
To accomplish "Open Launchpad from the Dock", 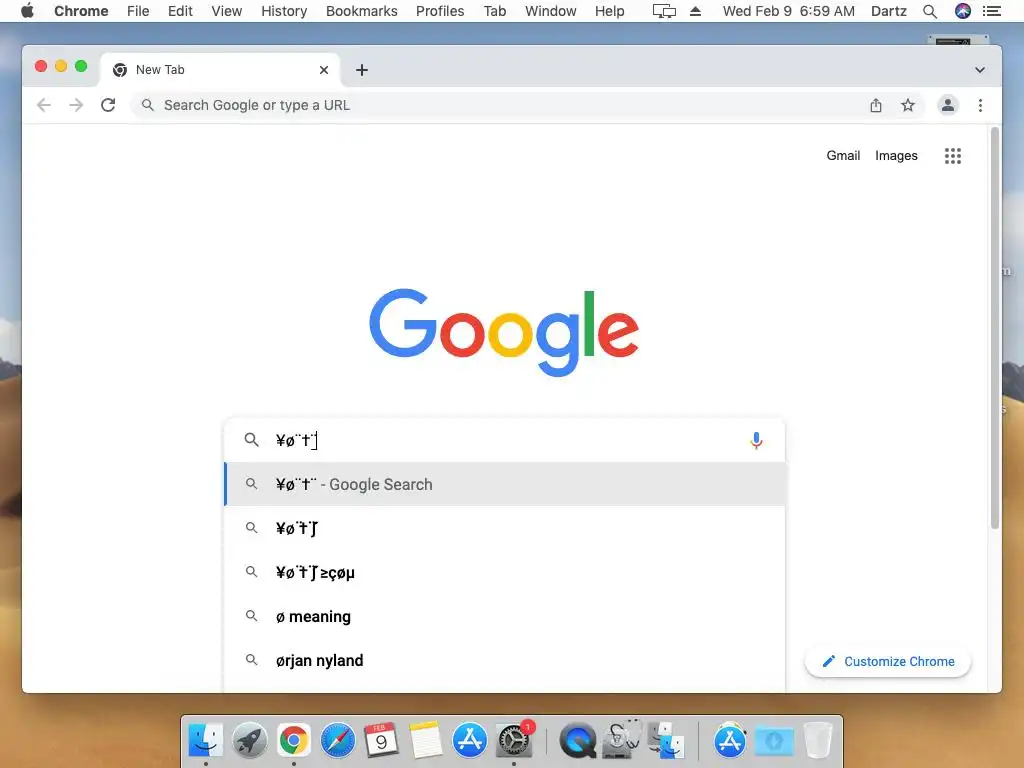I will coord(249,741).
